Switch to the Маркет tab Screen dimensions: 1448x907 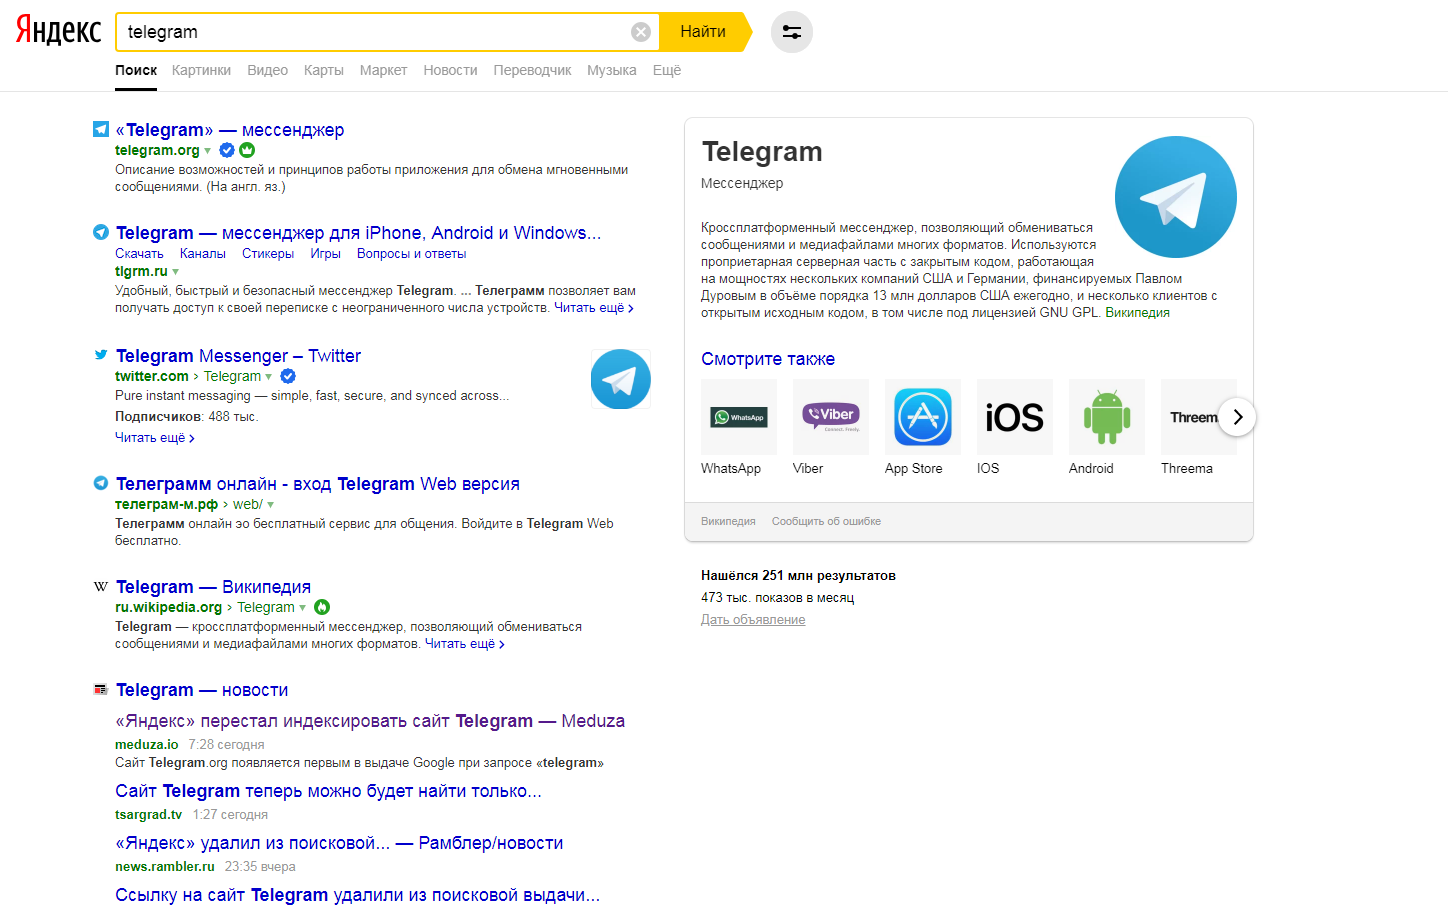[383, 70]
